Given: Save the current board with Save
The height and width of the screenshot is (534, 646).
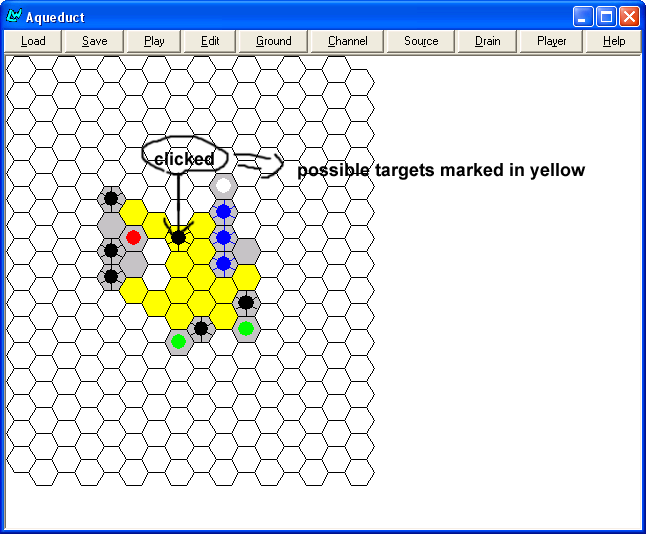Looking at the screenshot, I should tap(95, 41).
